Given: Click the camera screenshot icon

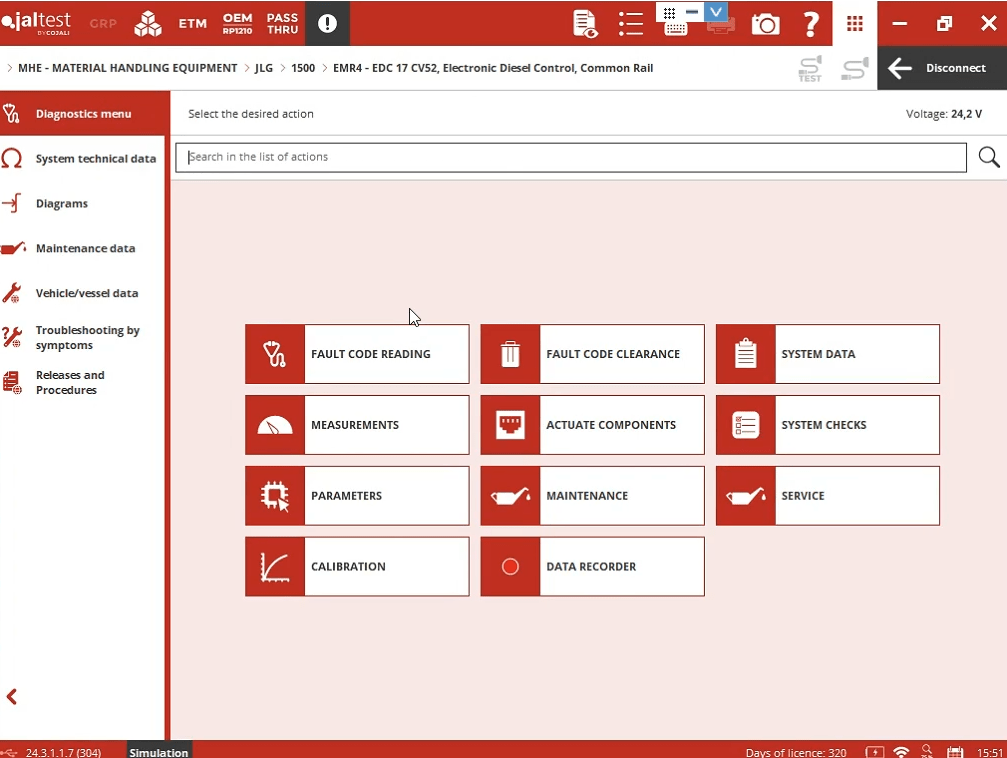Looking at the screenshot, I should click(765, 24).
